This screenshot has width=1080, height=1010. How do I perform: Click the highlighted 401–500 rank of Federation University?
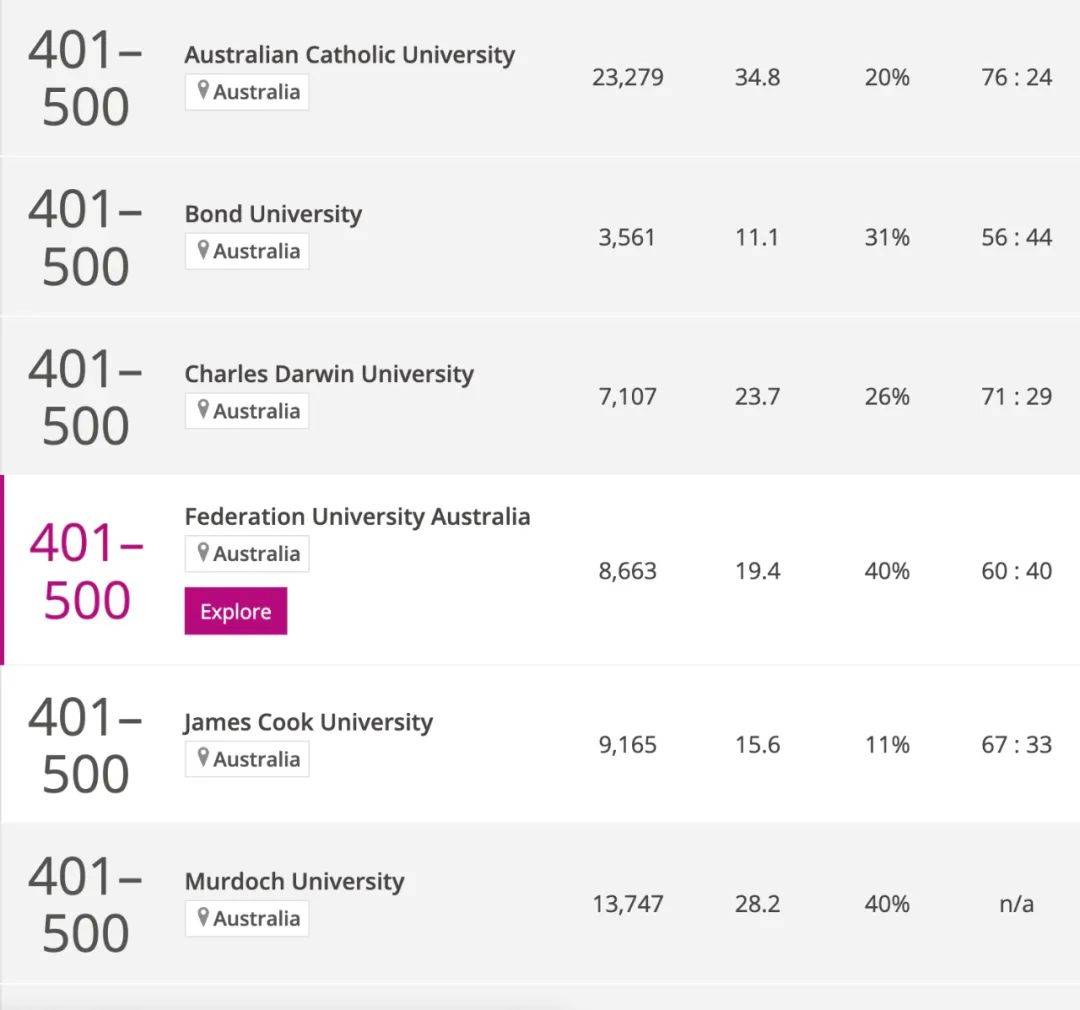tap(86, 571)
